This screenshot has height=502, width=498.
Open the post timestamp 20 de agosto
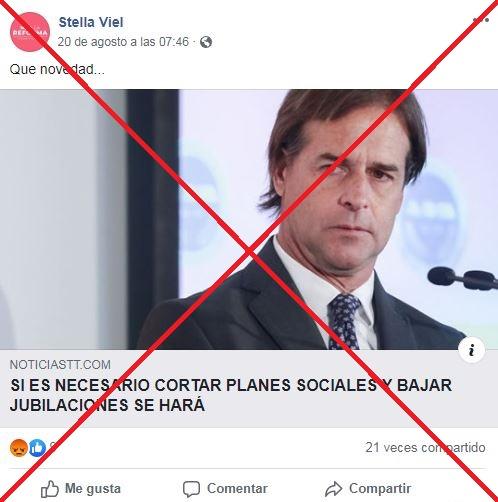[123, 42]
